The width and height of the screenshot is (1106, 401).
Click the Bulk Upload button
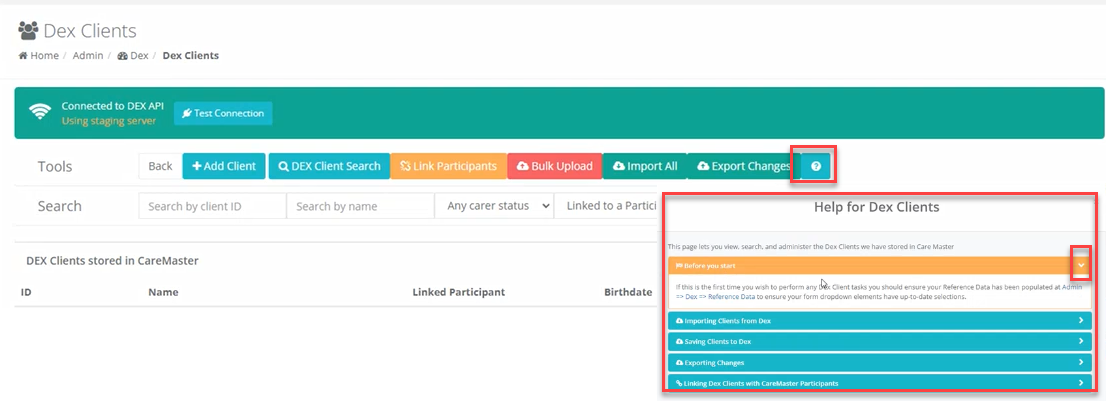tap(554, 166)
